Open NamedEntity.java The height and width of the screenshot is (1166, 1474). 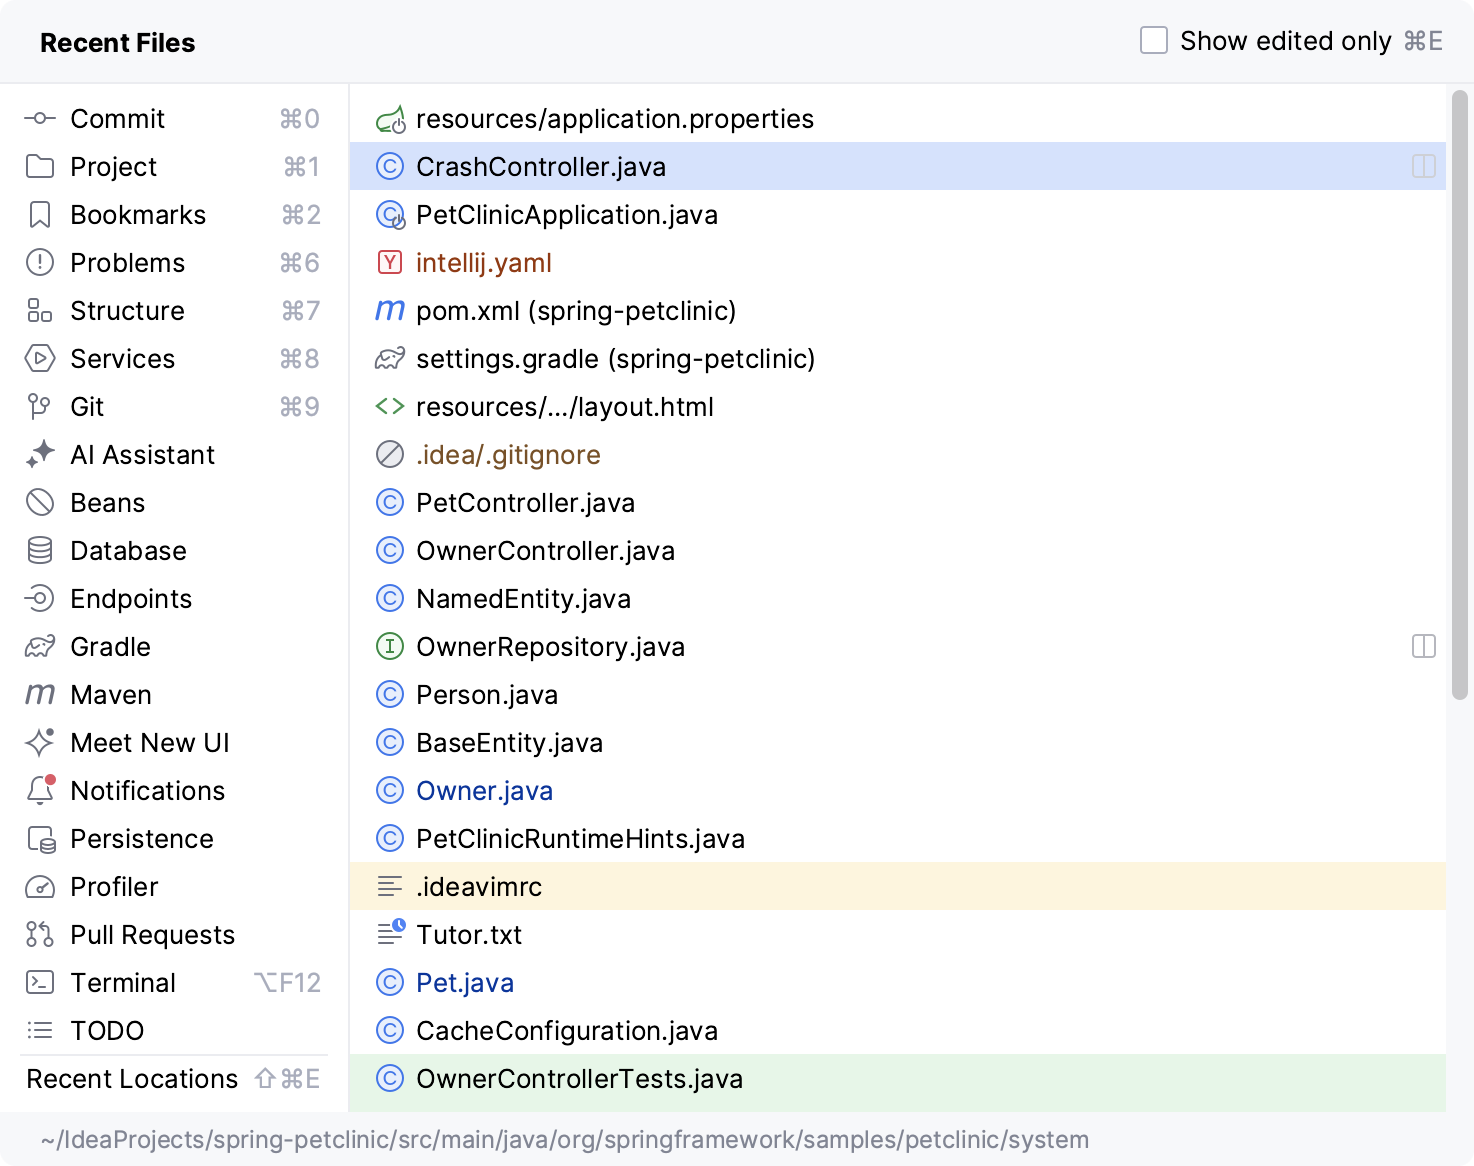click(897, 599)
